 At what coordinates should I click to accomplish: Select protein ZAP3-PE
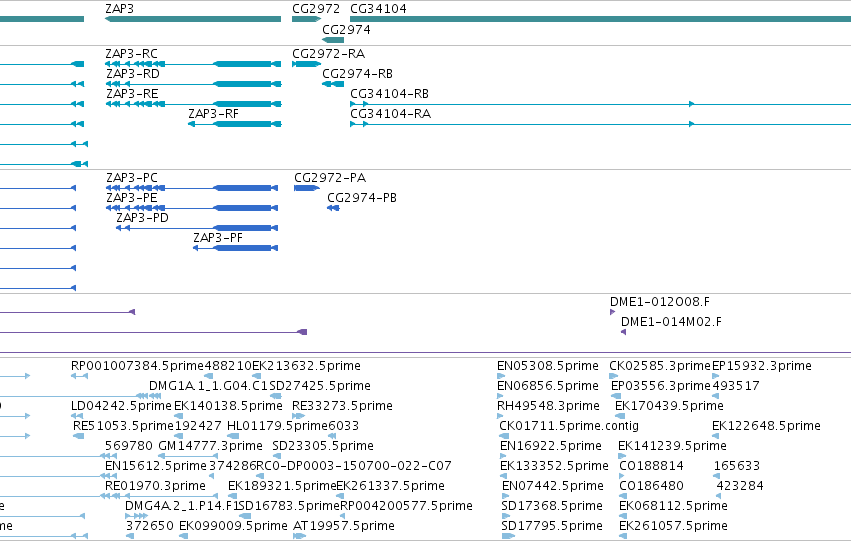click(192, 208)
